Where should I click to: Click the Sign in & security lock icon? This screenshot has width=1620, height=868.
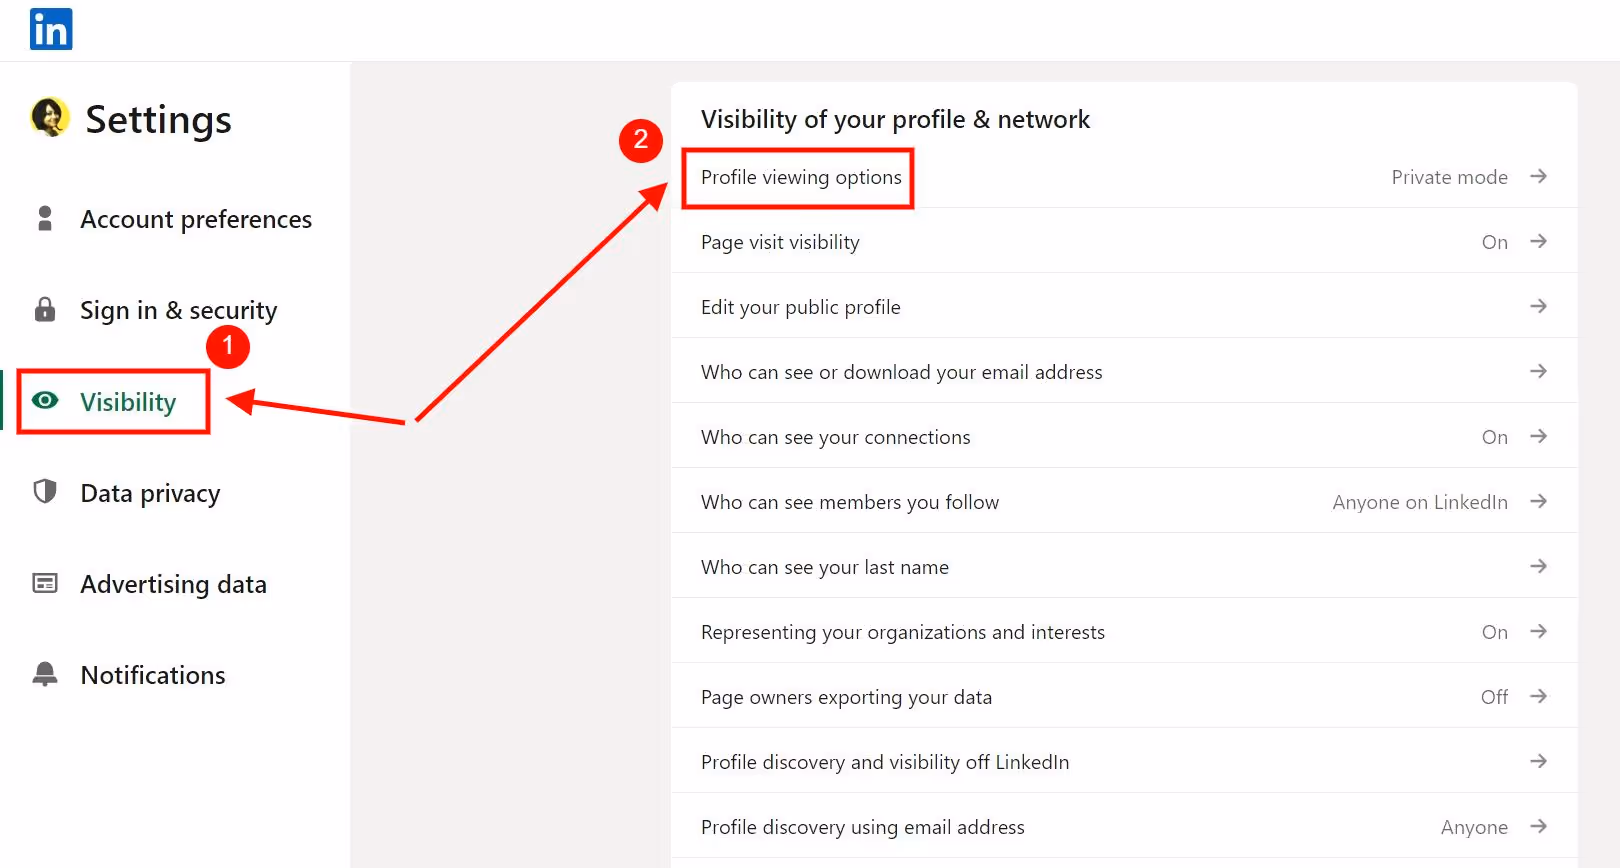[x=45, y=309]
